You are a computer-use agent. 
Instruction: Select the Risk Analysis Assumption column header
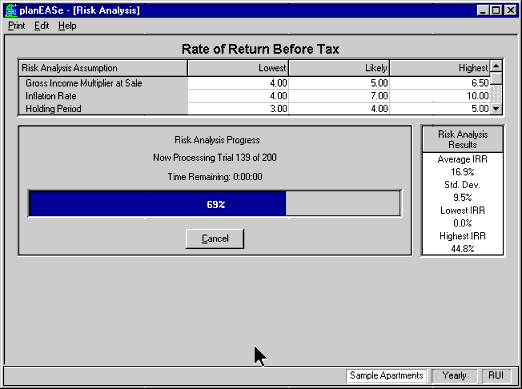(103, 68)
